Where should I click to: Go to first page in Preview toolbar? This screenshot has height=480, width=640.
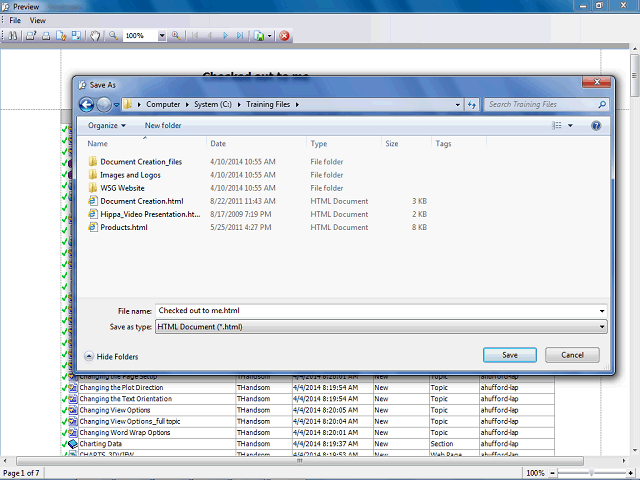click(x=195, y=36)
